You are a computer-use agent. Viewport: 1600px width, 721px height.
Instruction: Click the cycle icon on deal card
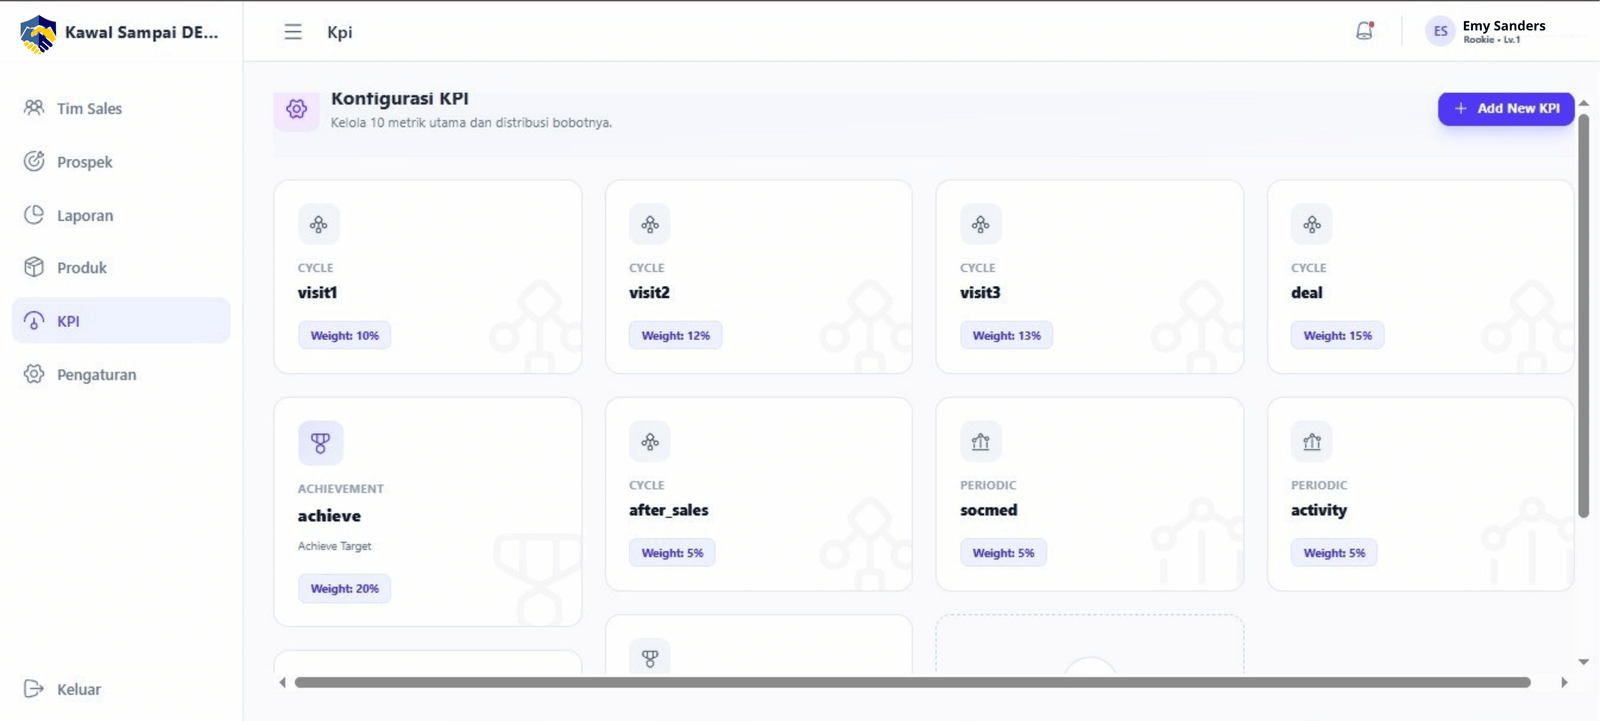click(1311, 224)
